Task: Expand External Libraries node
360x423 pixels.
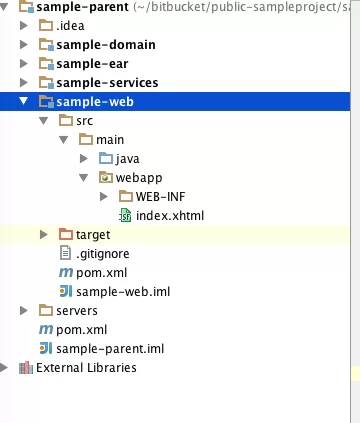Action: [x=4, y=368]
